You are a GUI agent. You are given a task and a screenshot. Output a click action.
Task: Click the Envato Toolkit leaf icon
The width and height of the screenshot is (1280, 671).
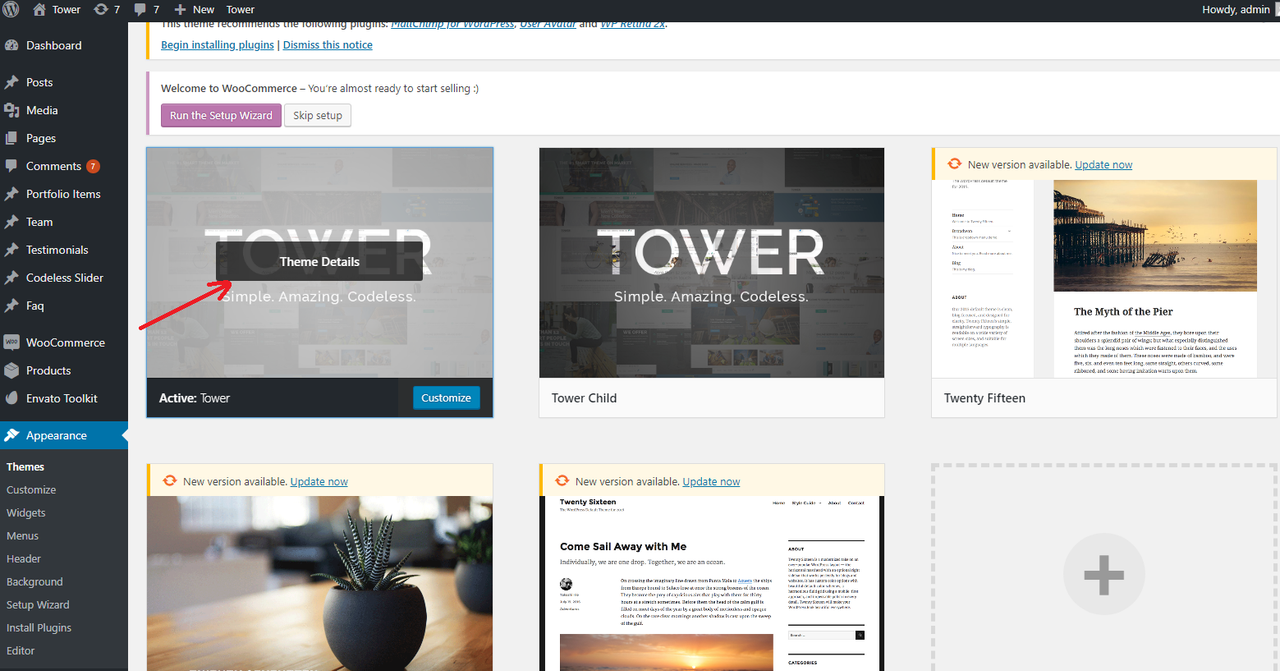pos(12,398)
